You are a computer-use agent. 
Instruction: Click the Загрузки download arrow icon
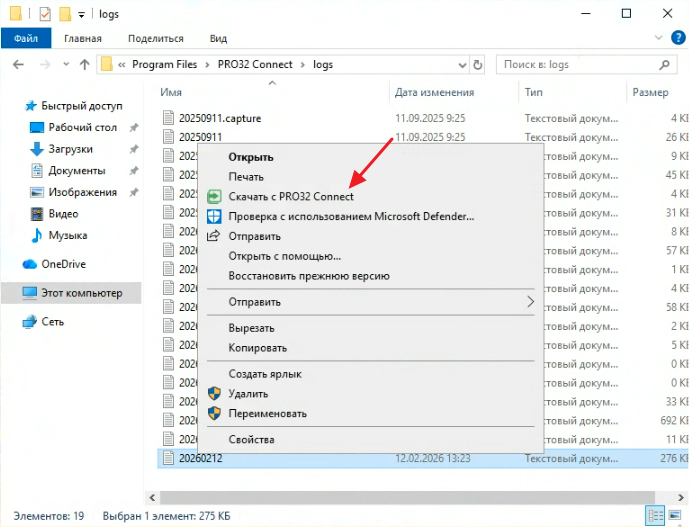click(37, 149)
